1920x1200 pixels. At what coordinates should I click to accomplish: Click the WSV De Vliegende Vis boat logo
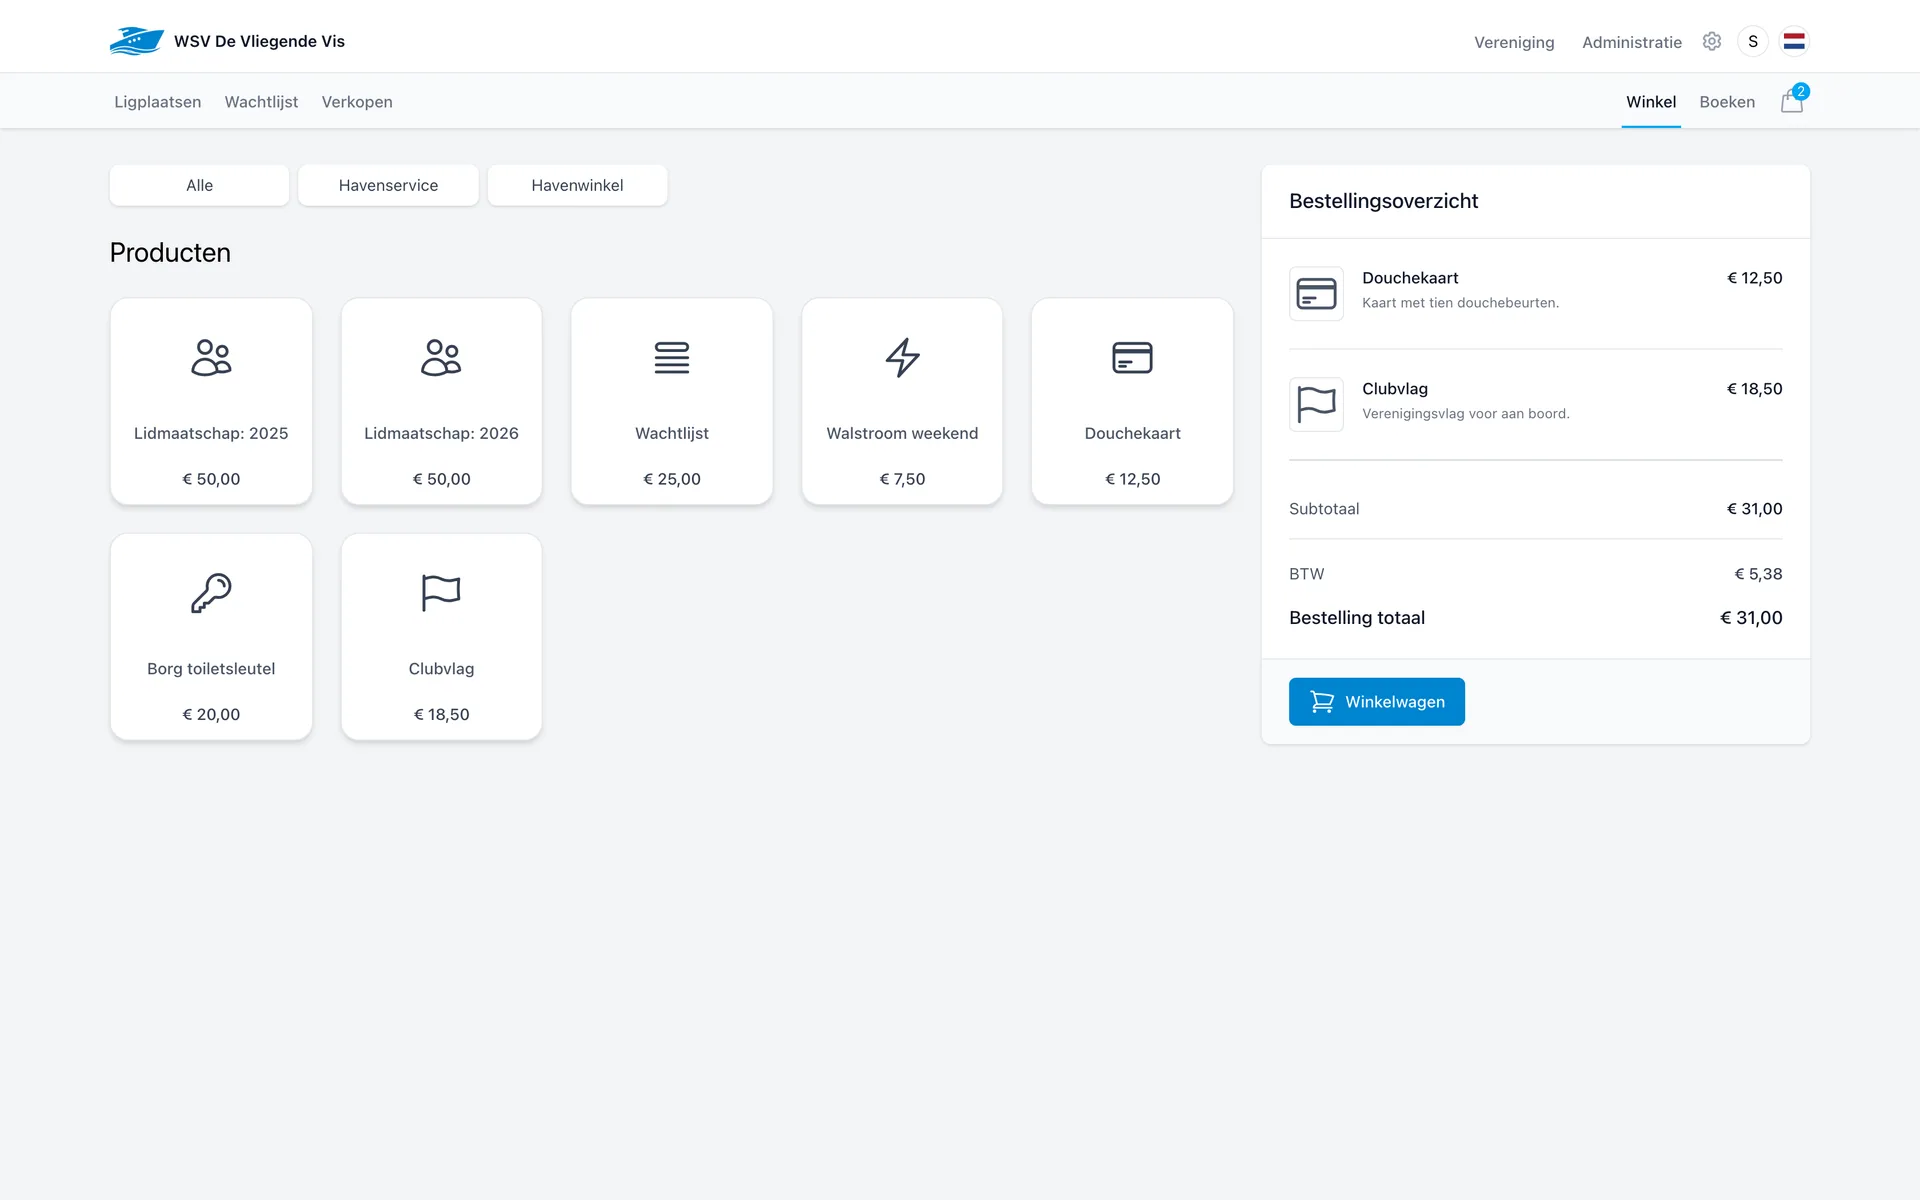(x=137, y=41)
